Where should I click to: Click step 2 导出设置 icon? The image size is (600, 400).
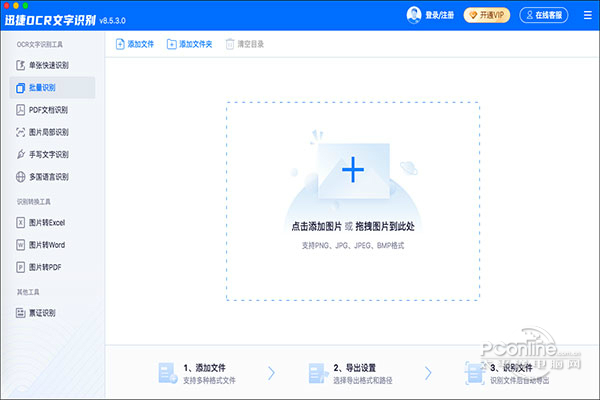318,373
